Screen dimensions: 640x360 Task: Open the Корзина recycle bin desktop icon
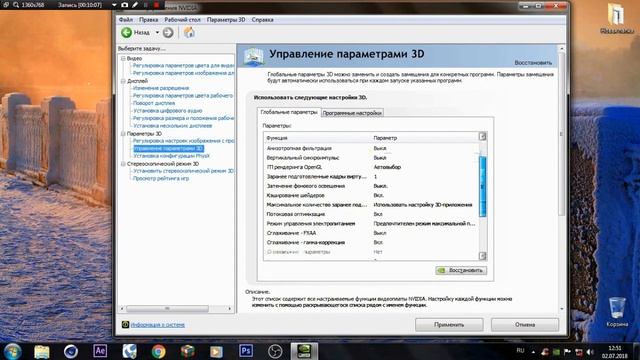[x=617, y=312]
